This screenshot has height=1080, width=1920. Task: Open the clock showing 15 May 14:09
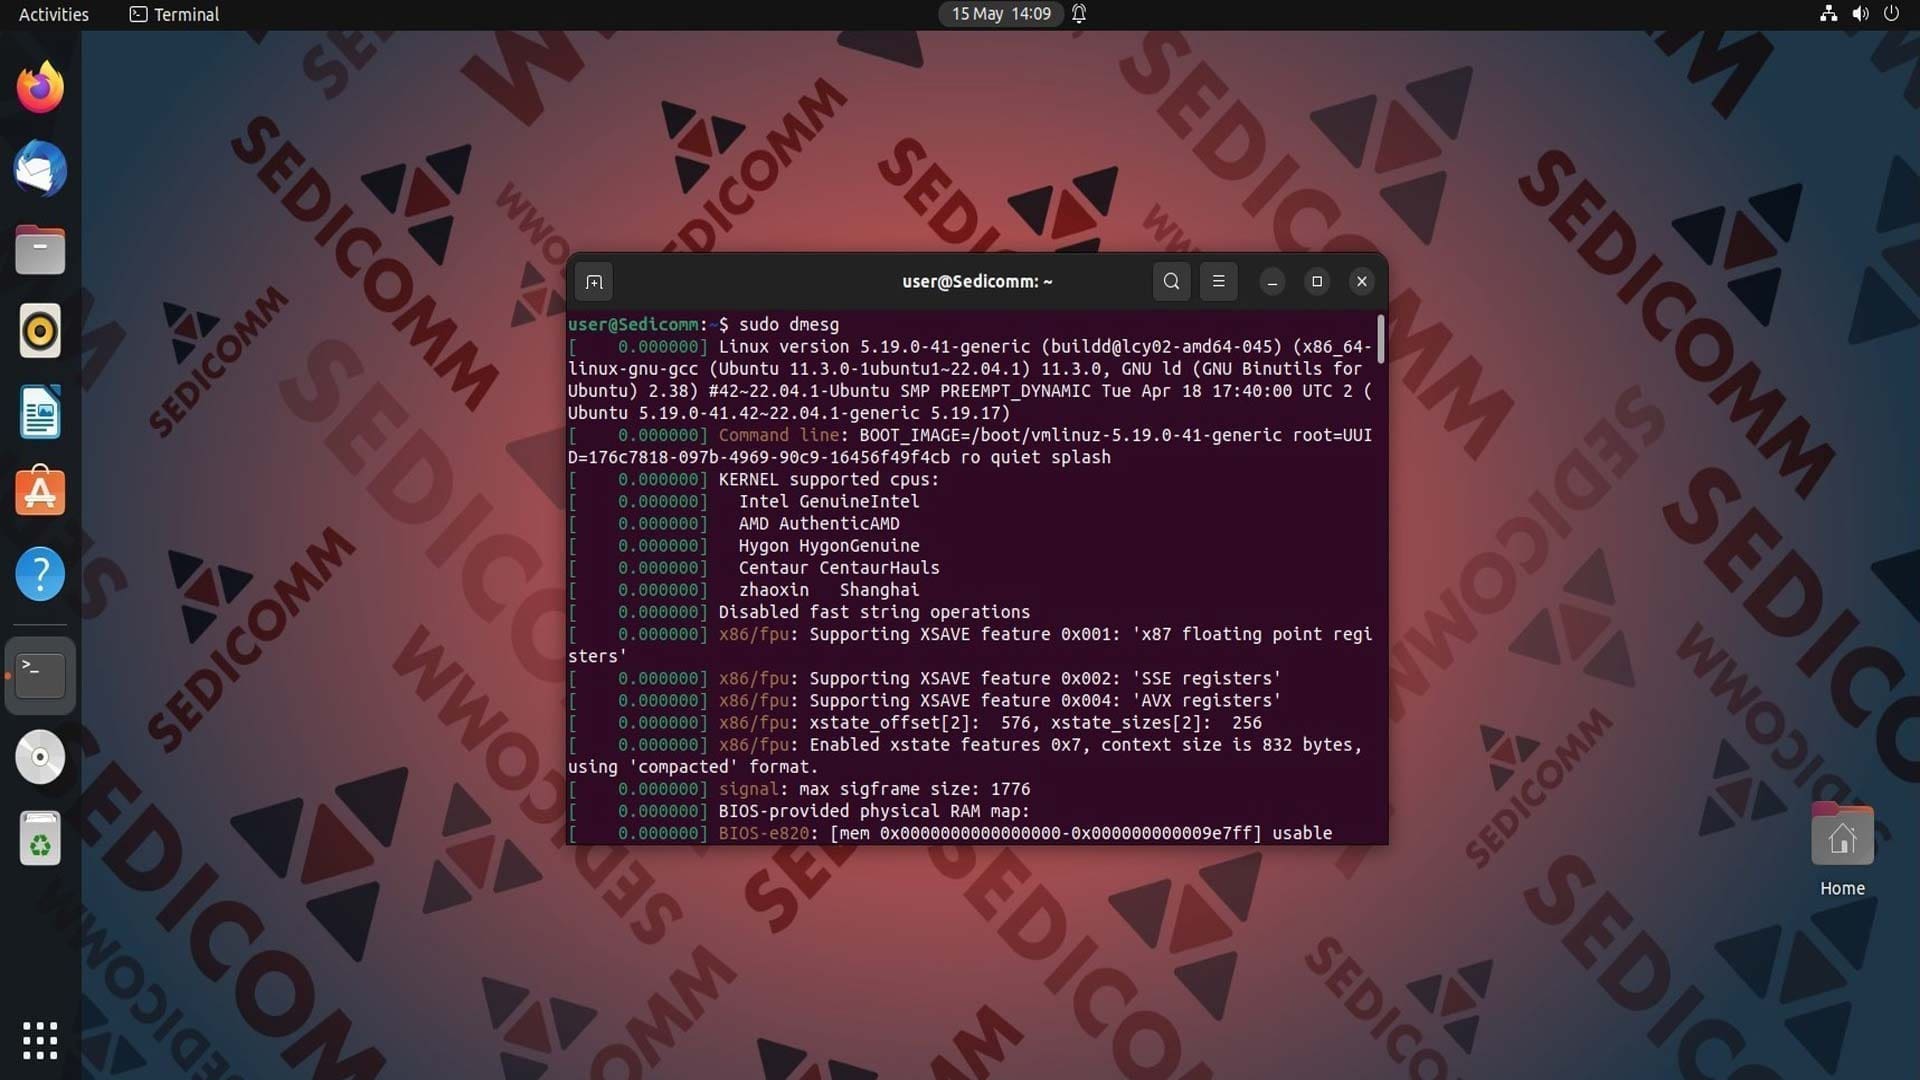tap(1001, 14)
